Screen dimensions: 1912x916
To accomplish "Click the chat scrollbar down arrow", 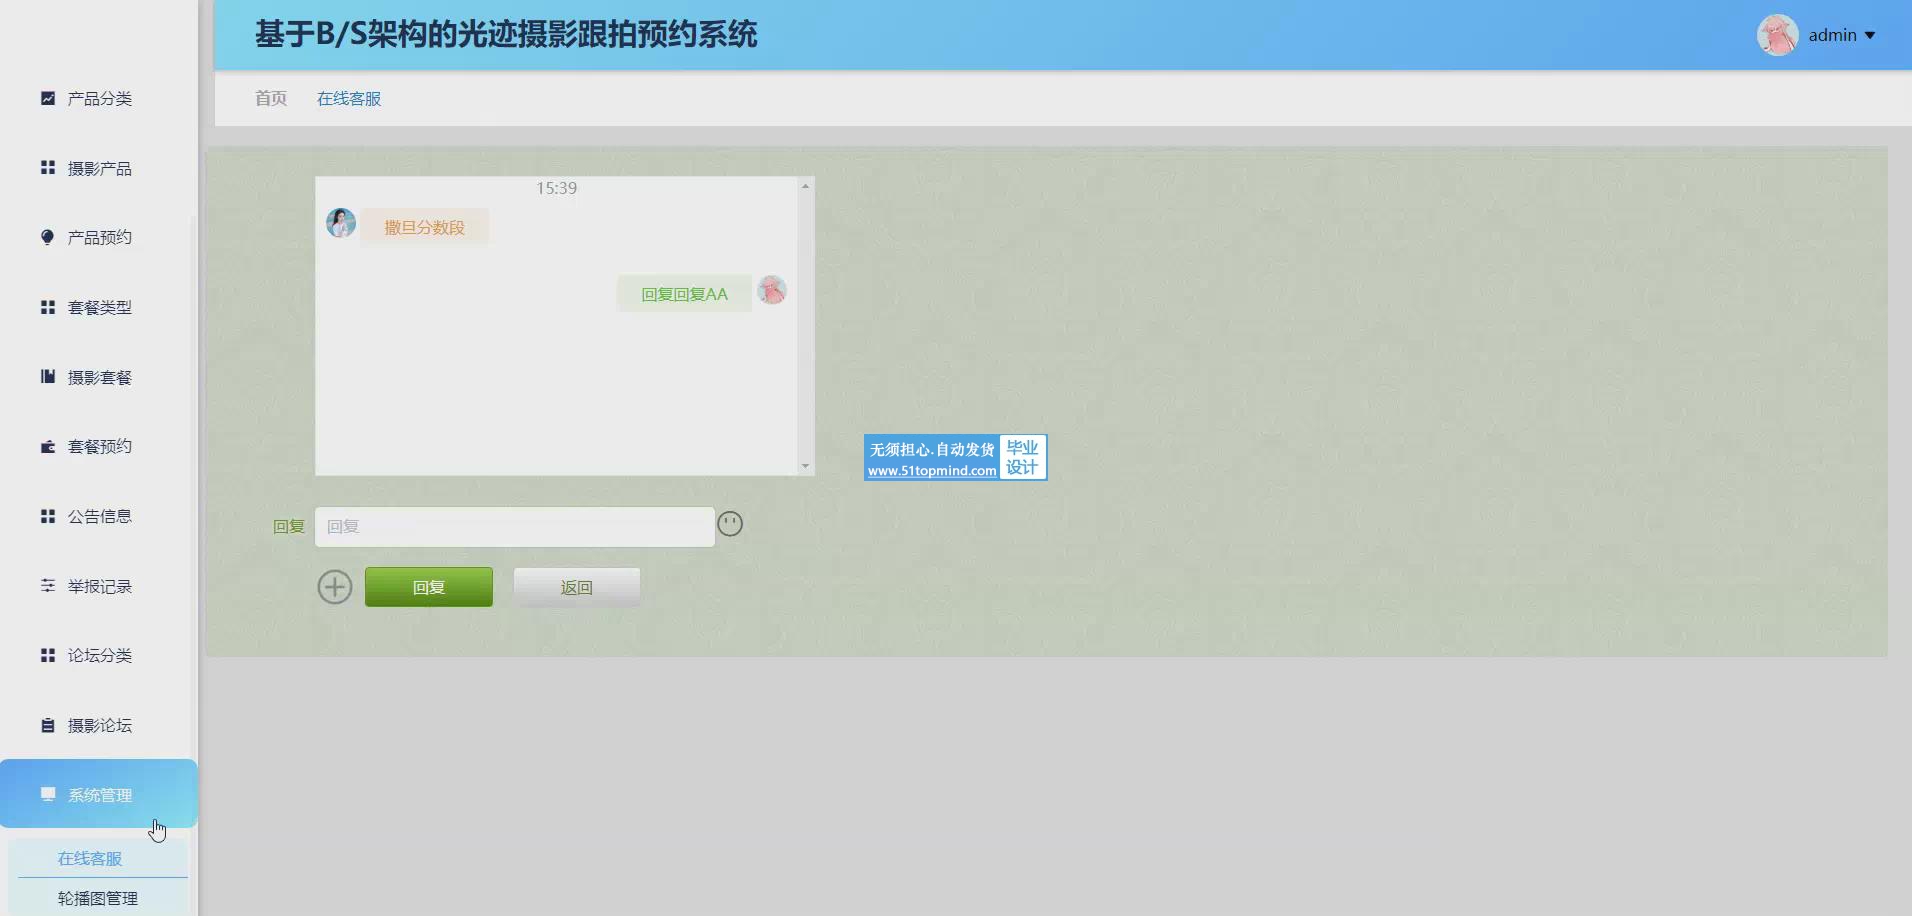I will pyautogui.click(x=805, y=466).
